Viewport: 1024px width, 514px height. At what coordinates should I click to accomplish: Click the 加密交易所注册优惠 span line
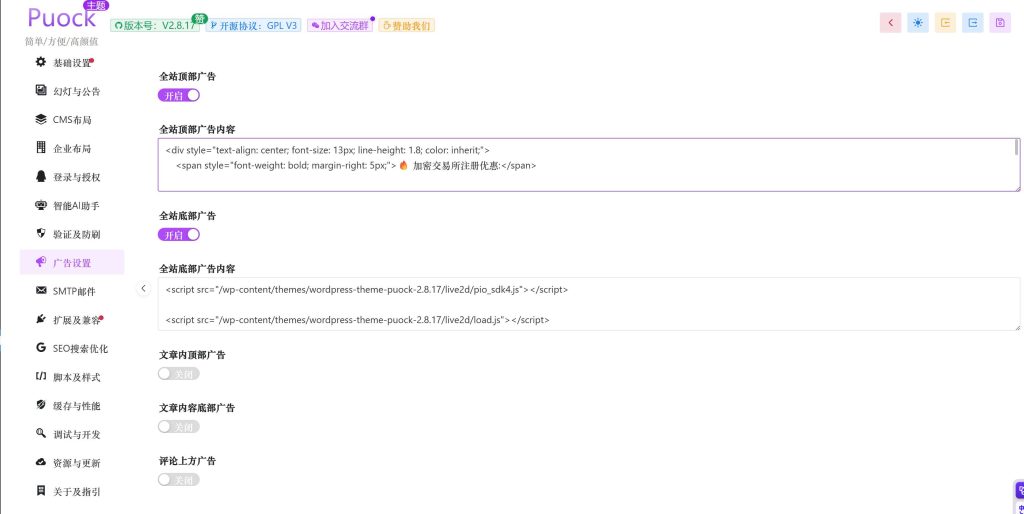[x=356, y=166]
